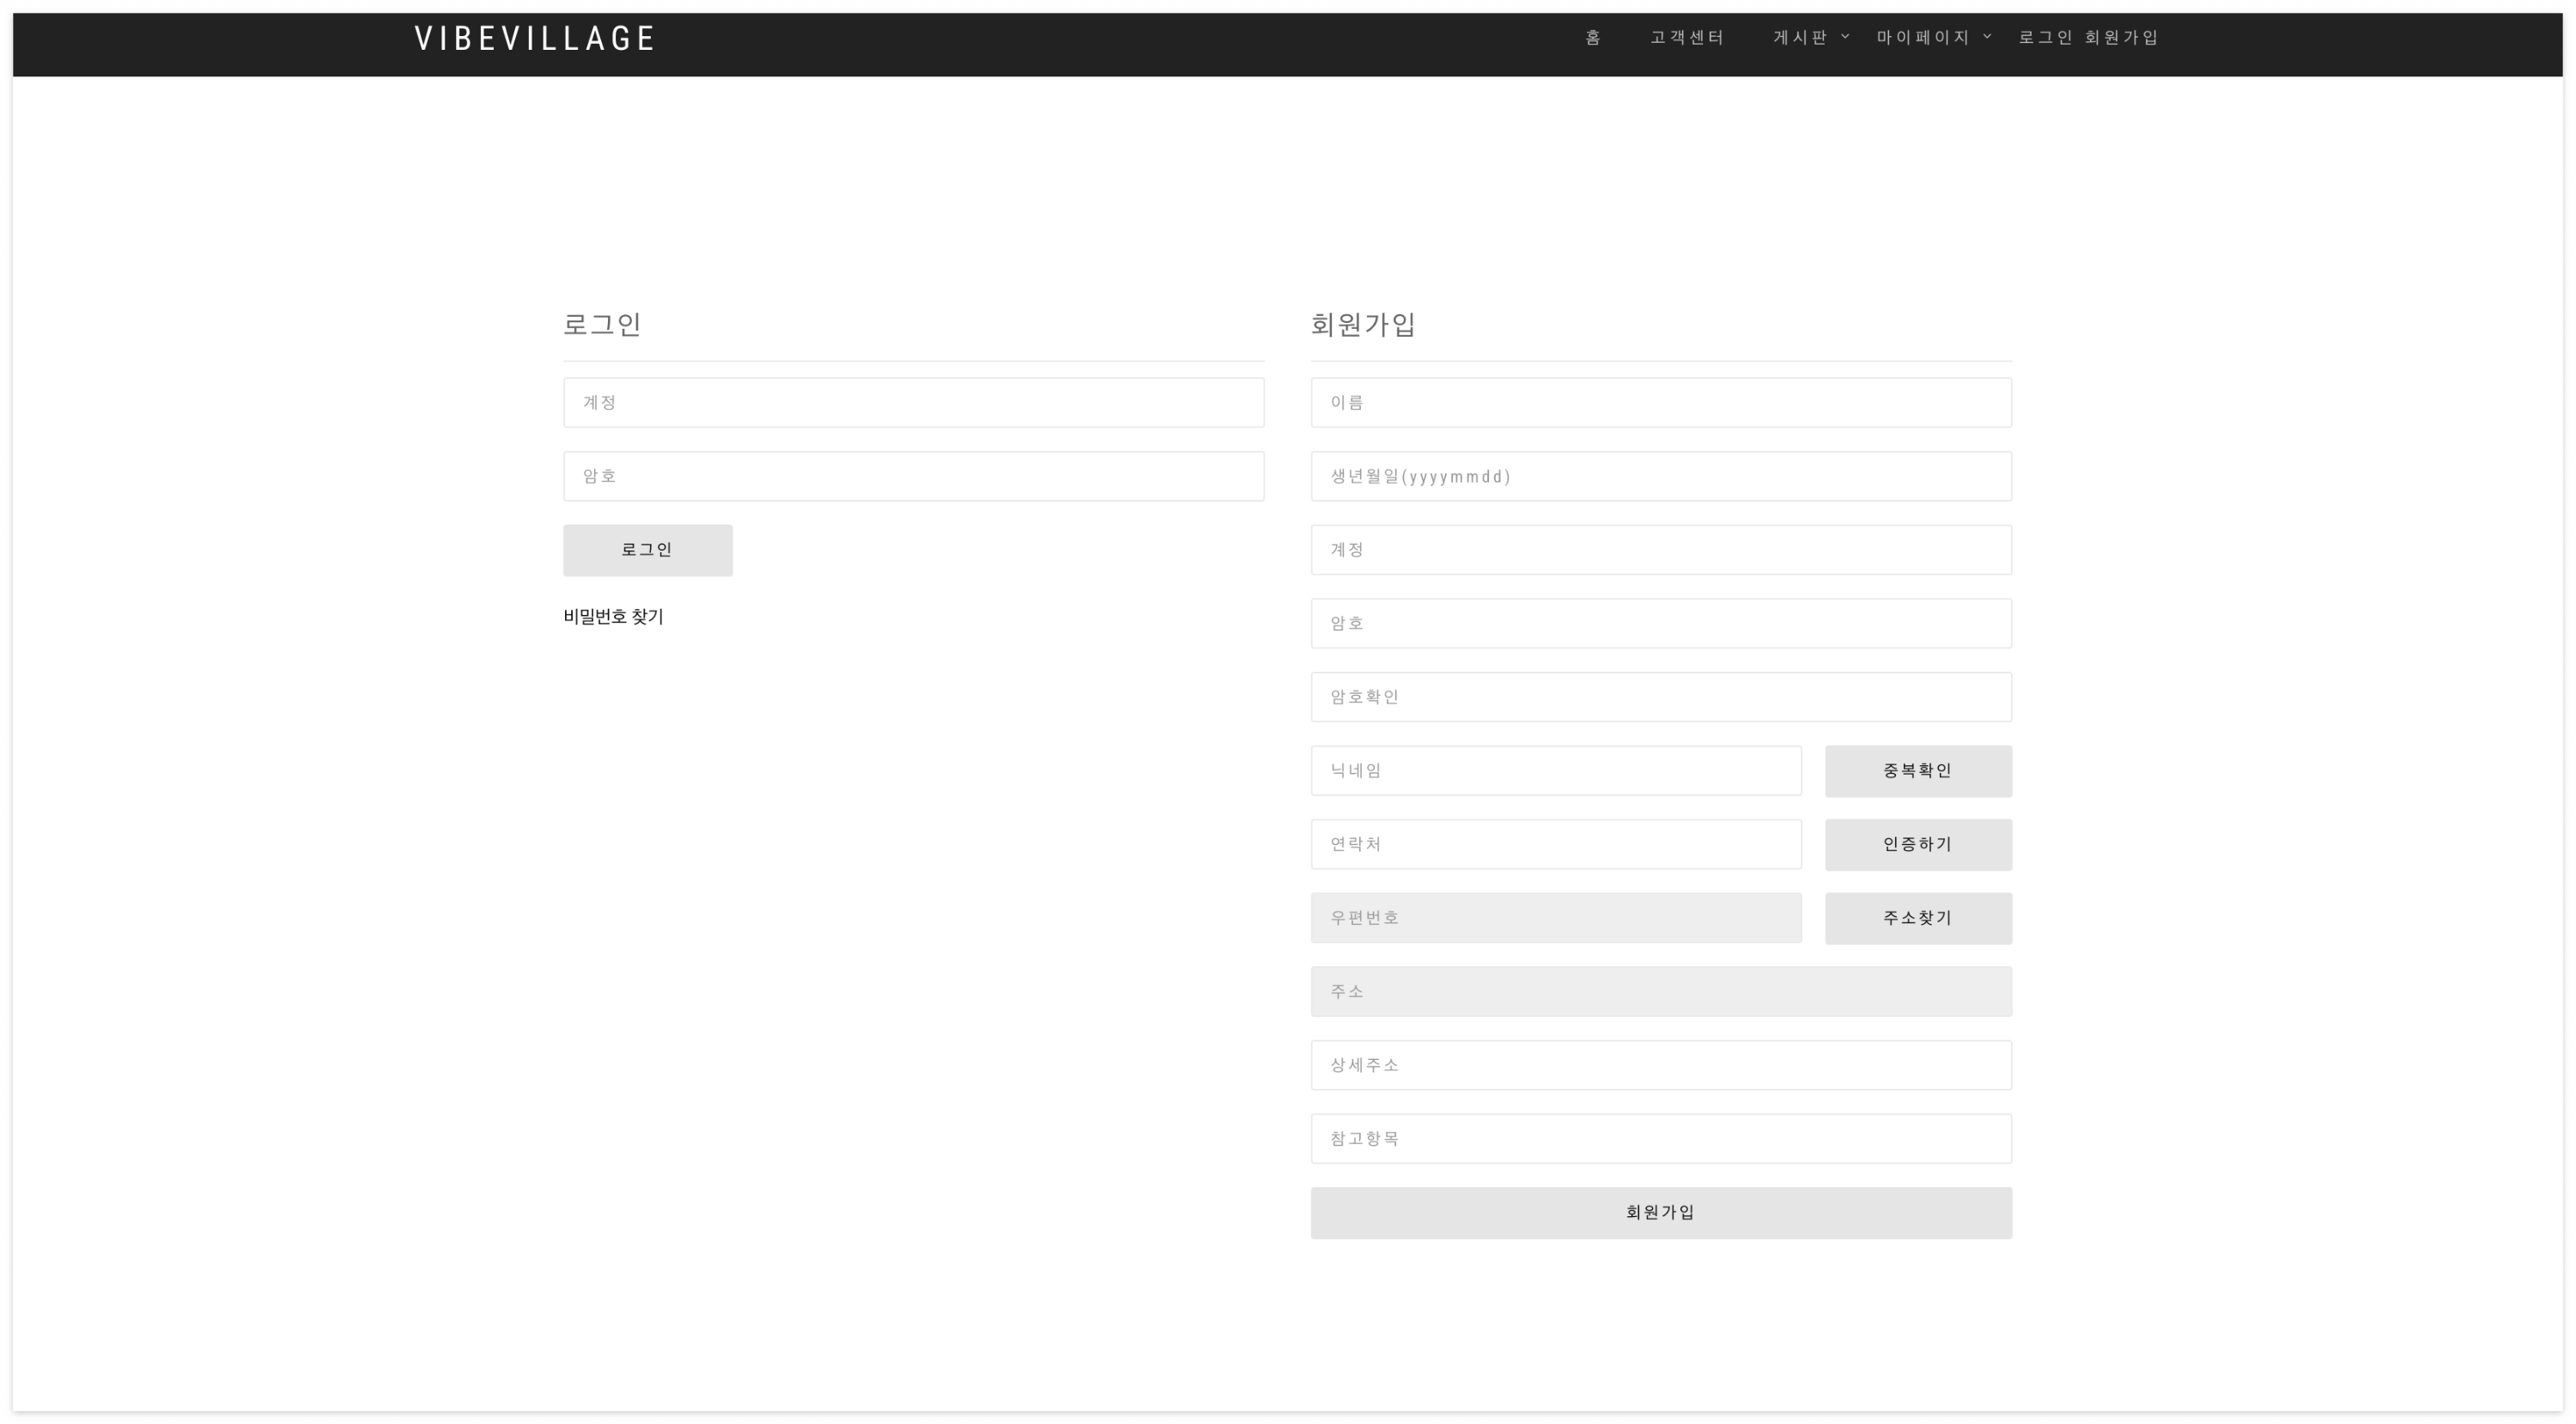The height and width of the screenshot is (1424, 2576).
Task: Submit with the wide 회원가입 button
Action: tap(1660, 1213)
